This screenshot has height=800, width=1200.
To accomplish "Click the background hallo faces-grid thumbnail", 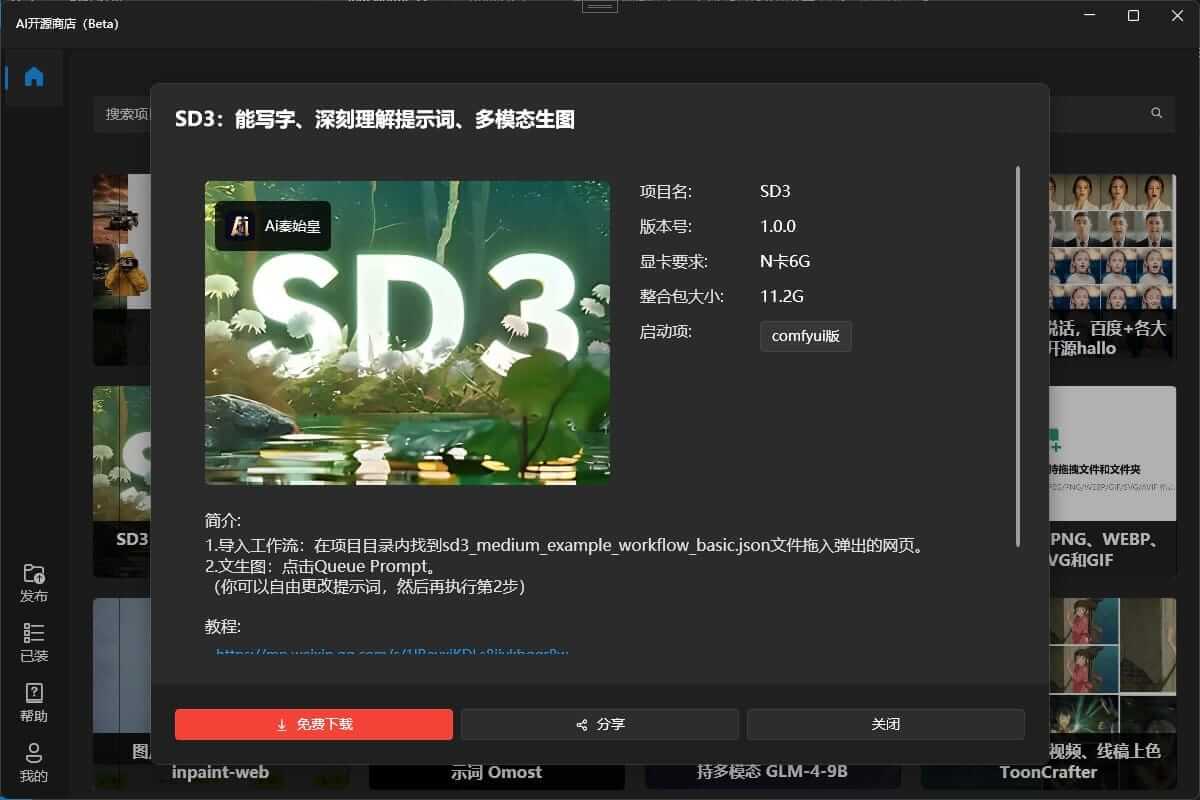I will tap(1113, 243).
